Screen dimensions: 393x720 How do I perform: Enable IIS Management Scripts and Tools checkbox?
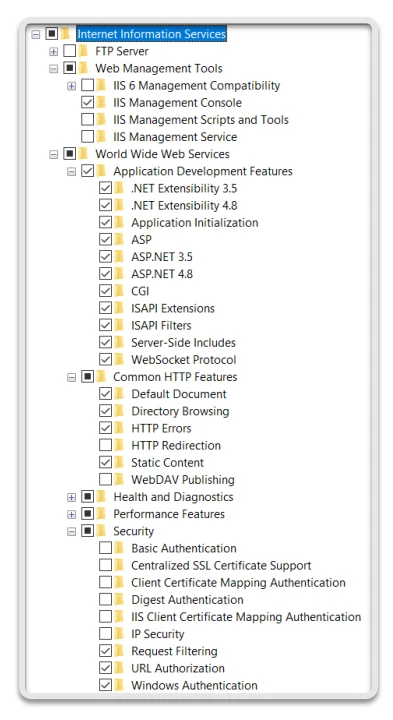click(x=87, y=119)
